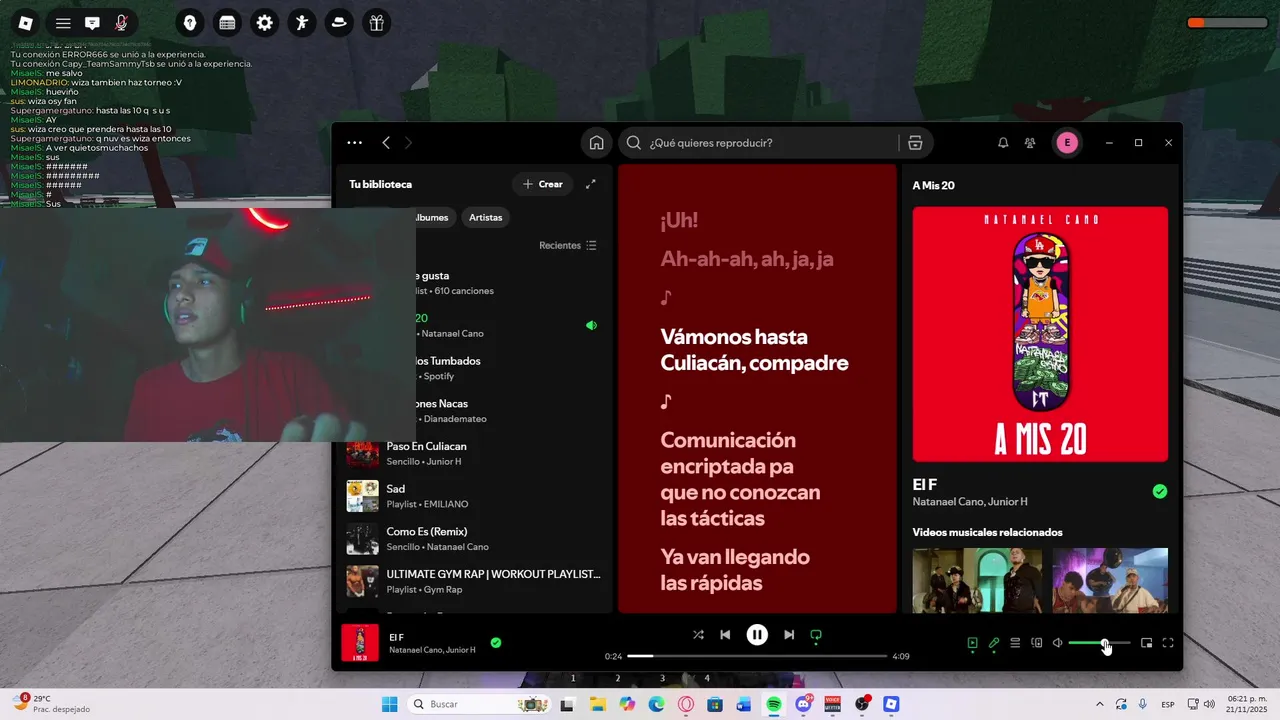
Task: Seek within the song progress bar
Action: [x=757, y=656]
